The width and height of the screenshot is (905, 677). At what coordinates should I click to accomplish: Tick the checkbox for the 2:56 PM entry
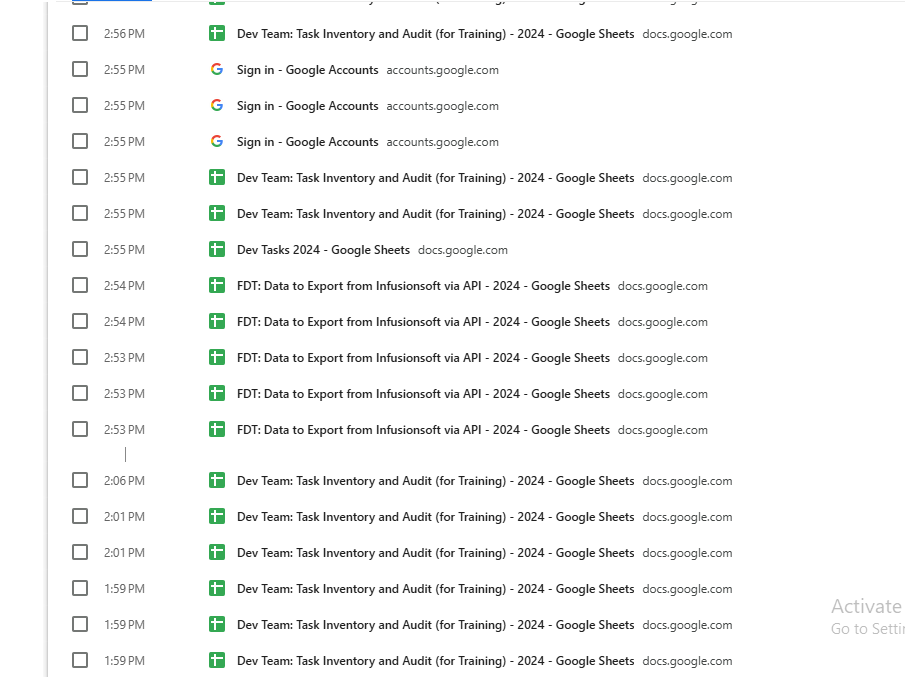(x=80, y=34)
